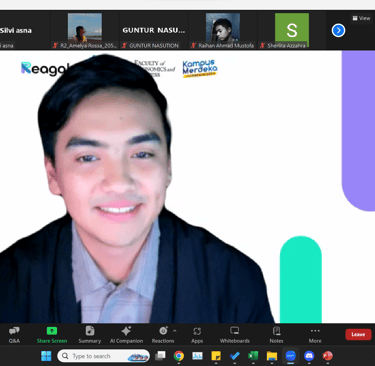375x366 pixels.
Task: Click the Kampus Merdeka logo
Action: (200, 69)
